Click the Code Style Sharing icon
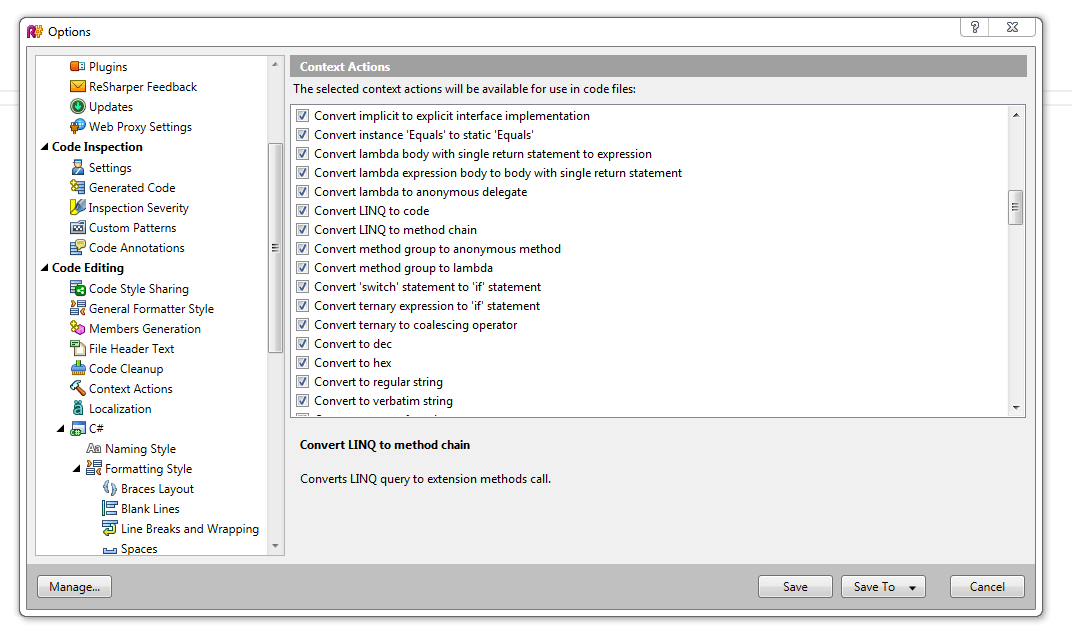This screenshot has width=1072, height=643. point(77,288)
